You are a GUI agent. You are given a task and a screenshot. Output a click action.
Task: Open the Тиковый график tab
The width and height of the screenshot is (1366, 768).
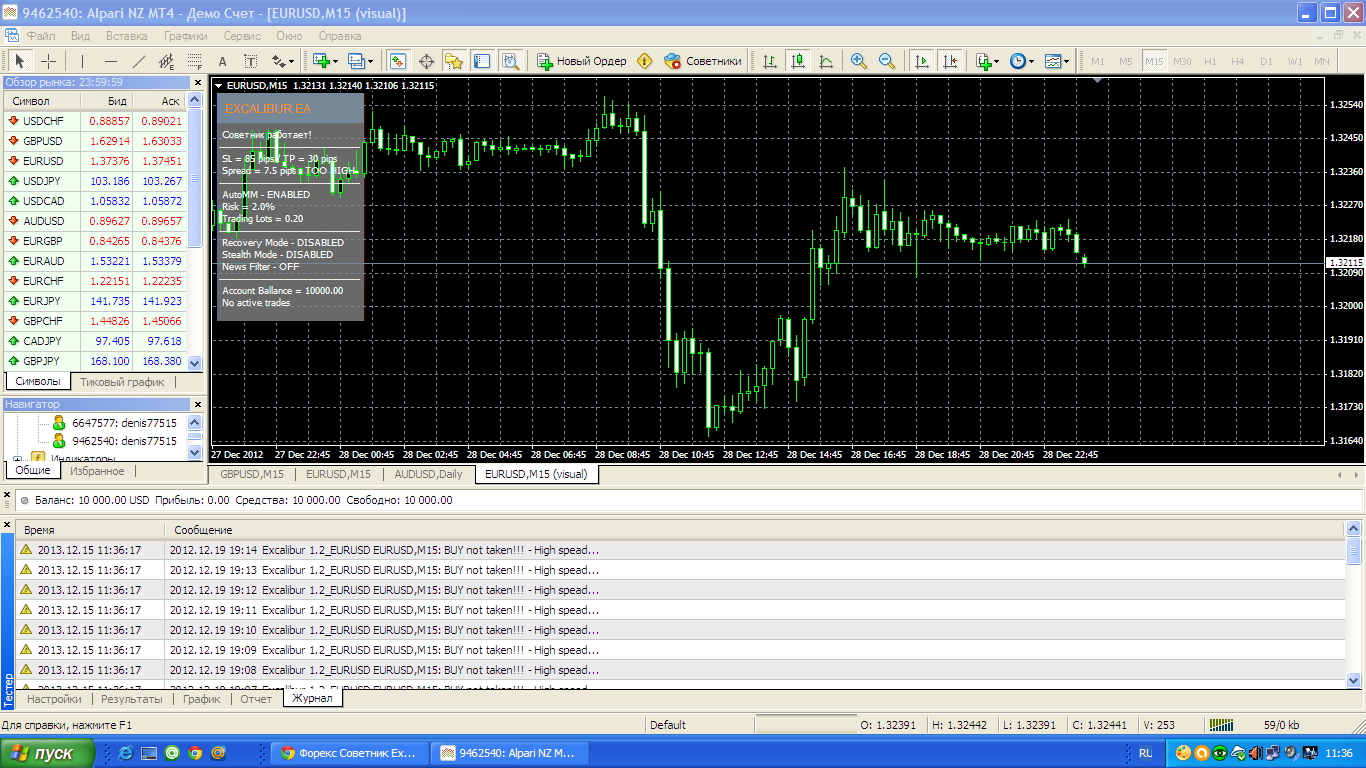point(122,382)
